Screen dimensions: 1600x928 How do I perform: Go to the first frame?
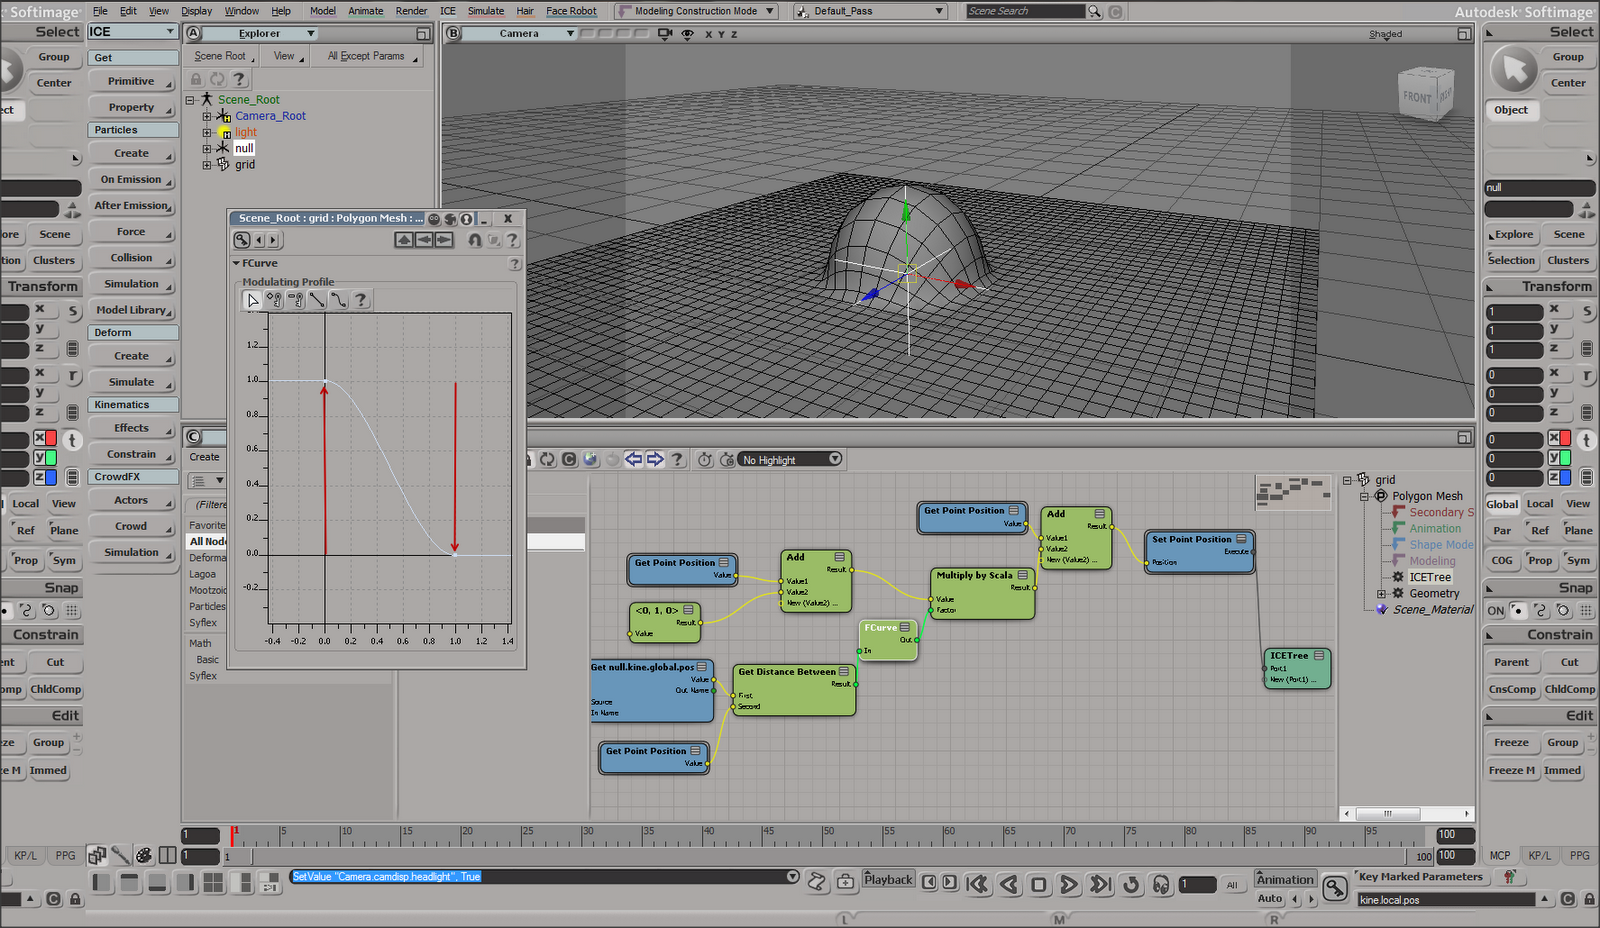(977, 884)
